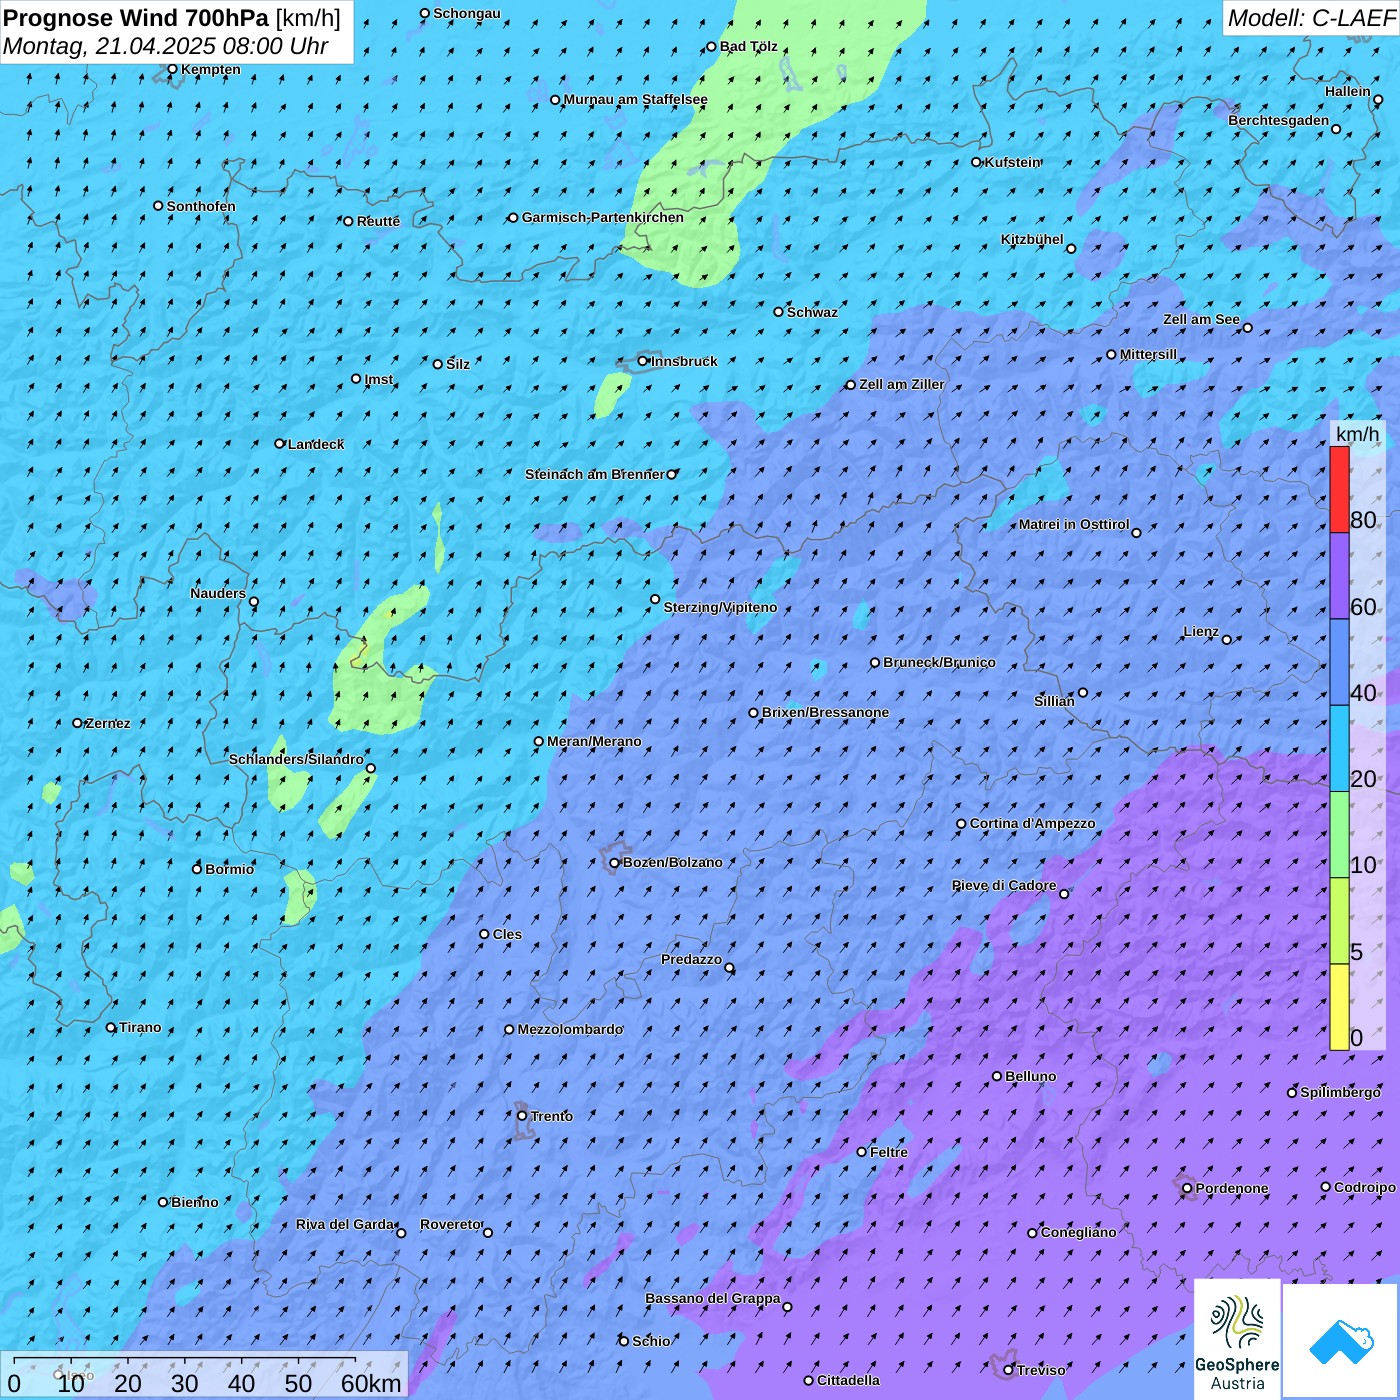
Task: Click the Belluno city label
Action: click(1030, 1076)
